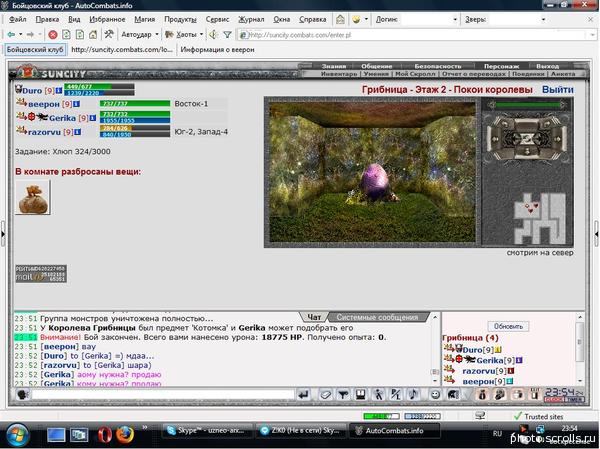Screen dimensions: 600x449
Task: Open the home page icon in toolbar
Action: coord(93,35)
